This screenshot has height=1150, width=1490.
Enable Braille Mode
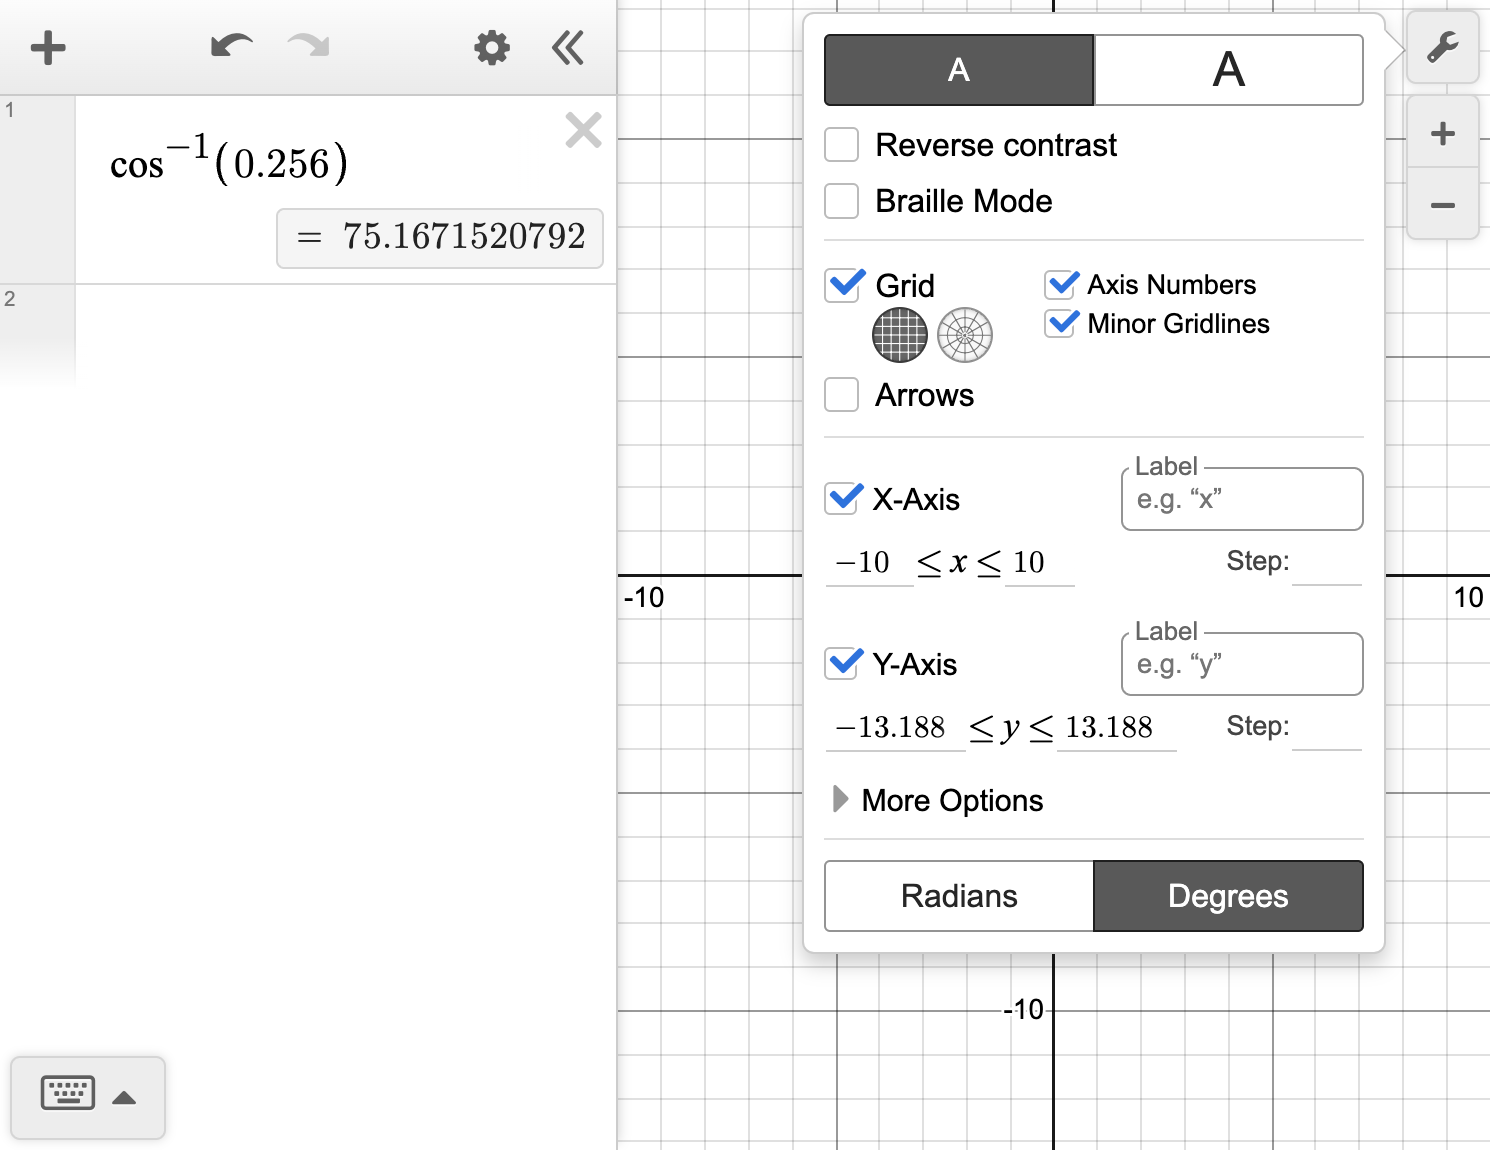[x=841, y=201]
